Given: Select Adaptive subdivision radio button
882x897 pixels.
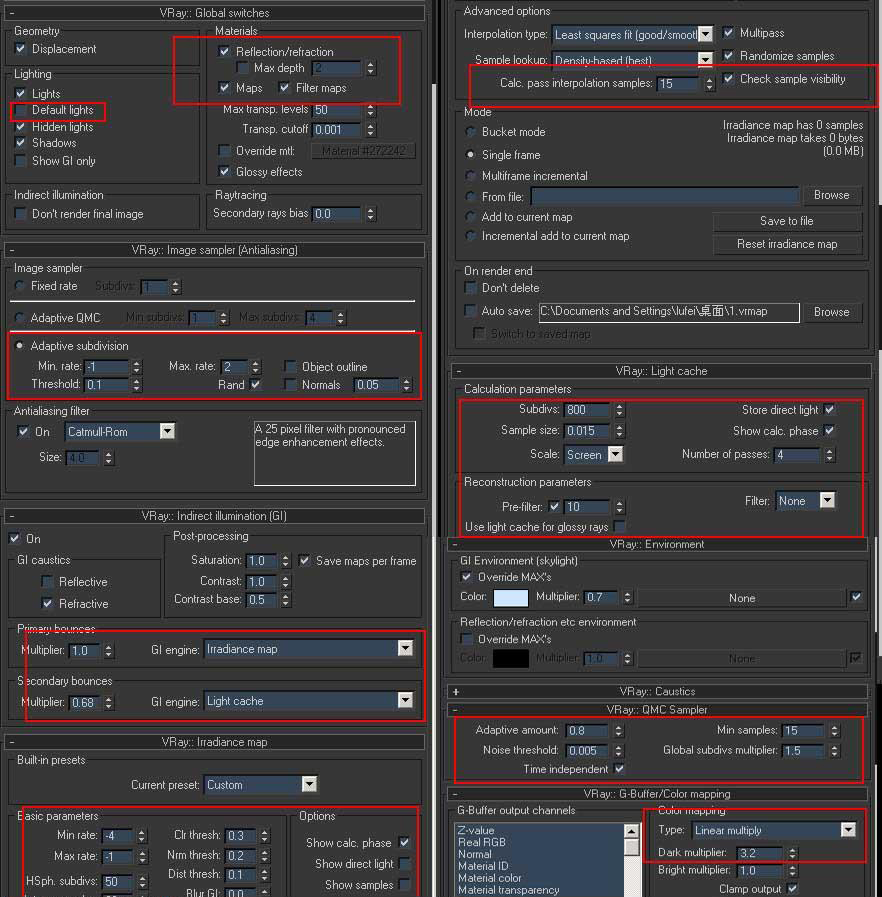Looking at the screenshot, I should pos(20,346).
